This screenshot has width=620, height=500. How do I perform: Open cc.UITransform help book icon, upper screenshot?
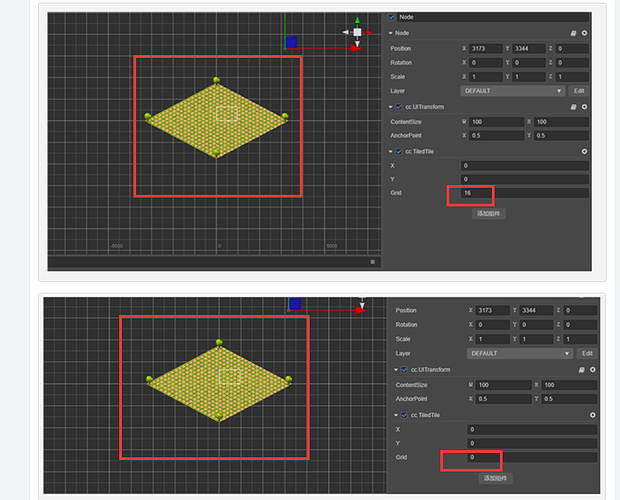[x=573, y=107]
